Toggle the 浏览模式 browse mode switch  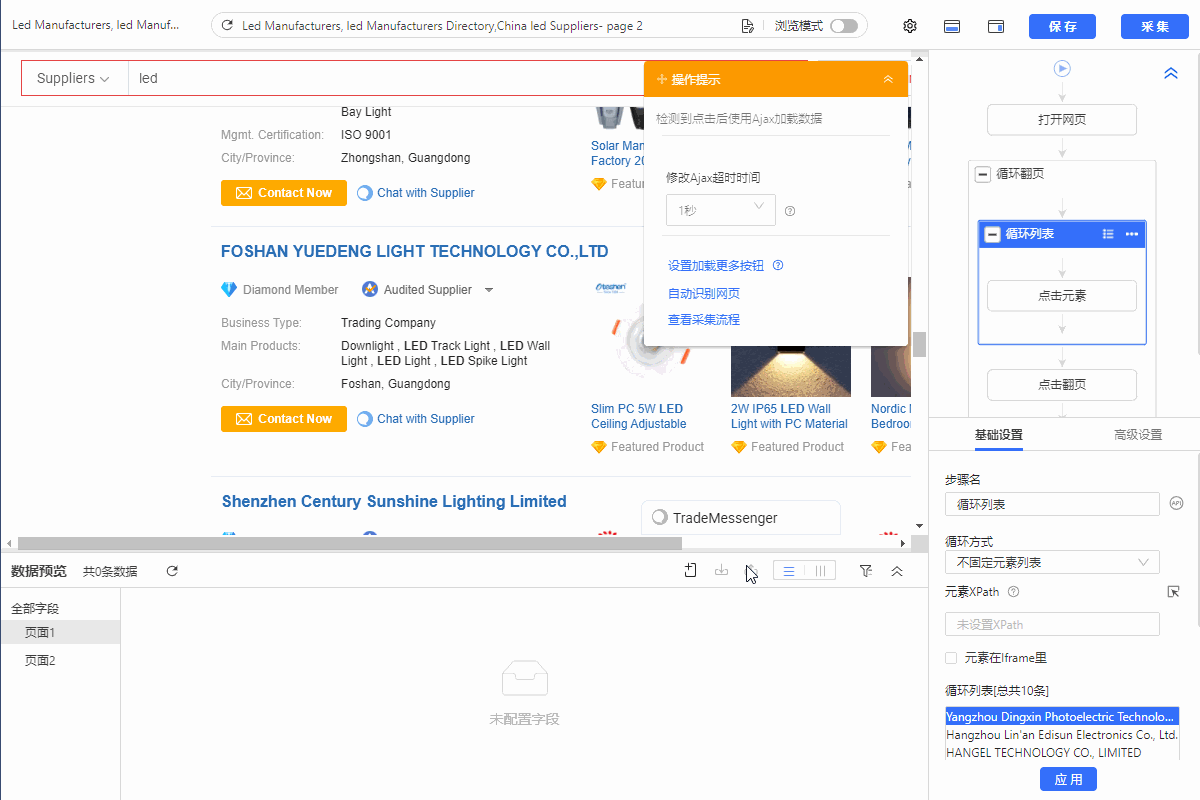tap(843, 26)
